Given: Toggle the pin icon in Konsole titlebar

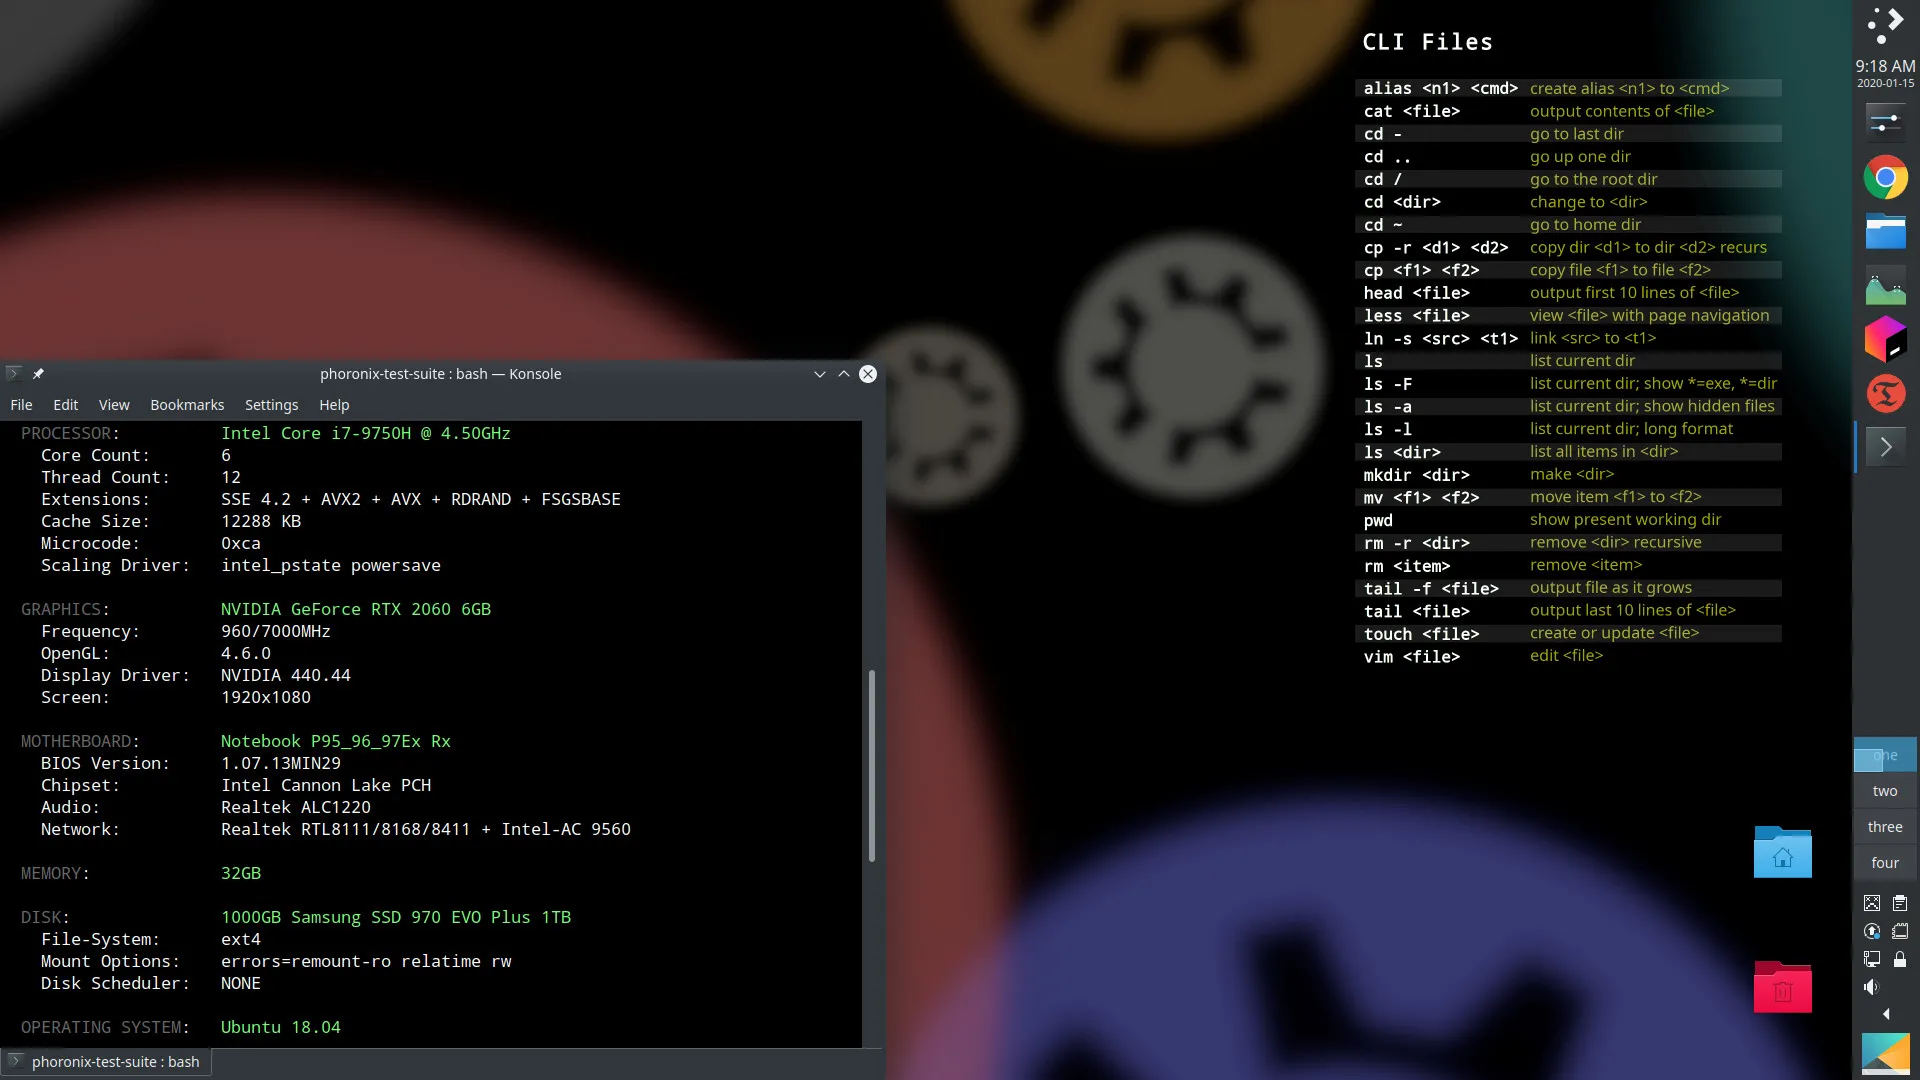Looking at the screenshot, I should tap(38, 373).
